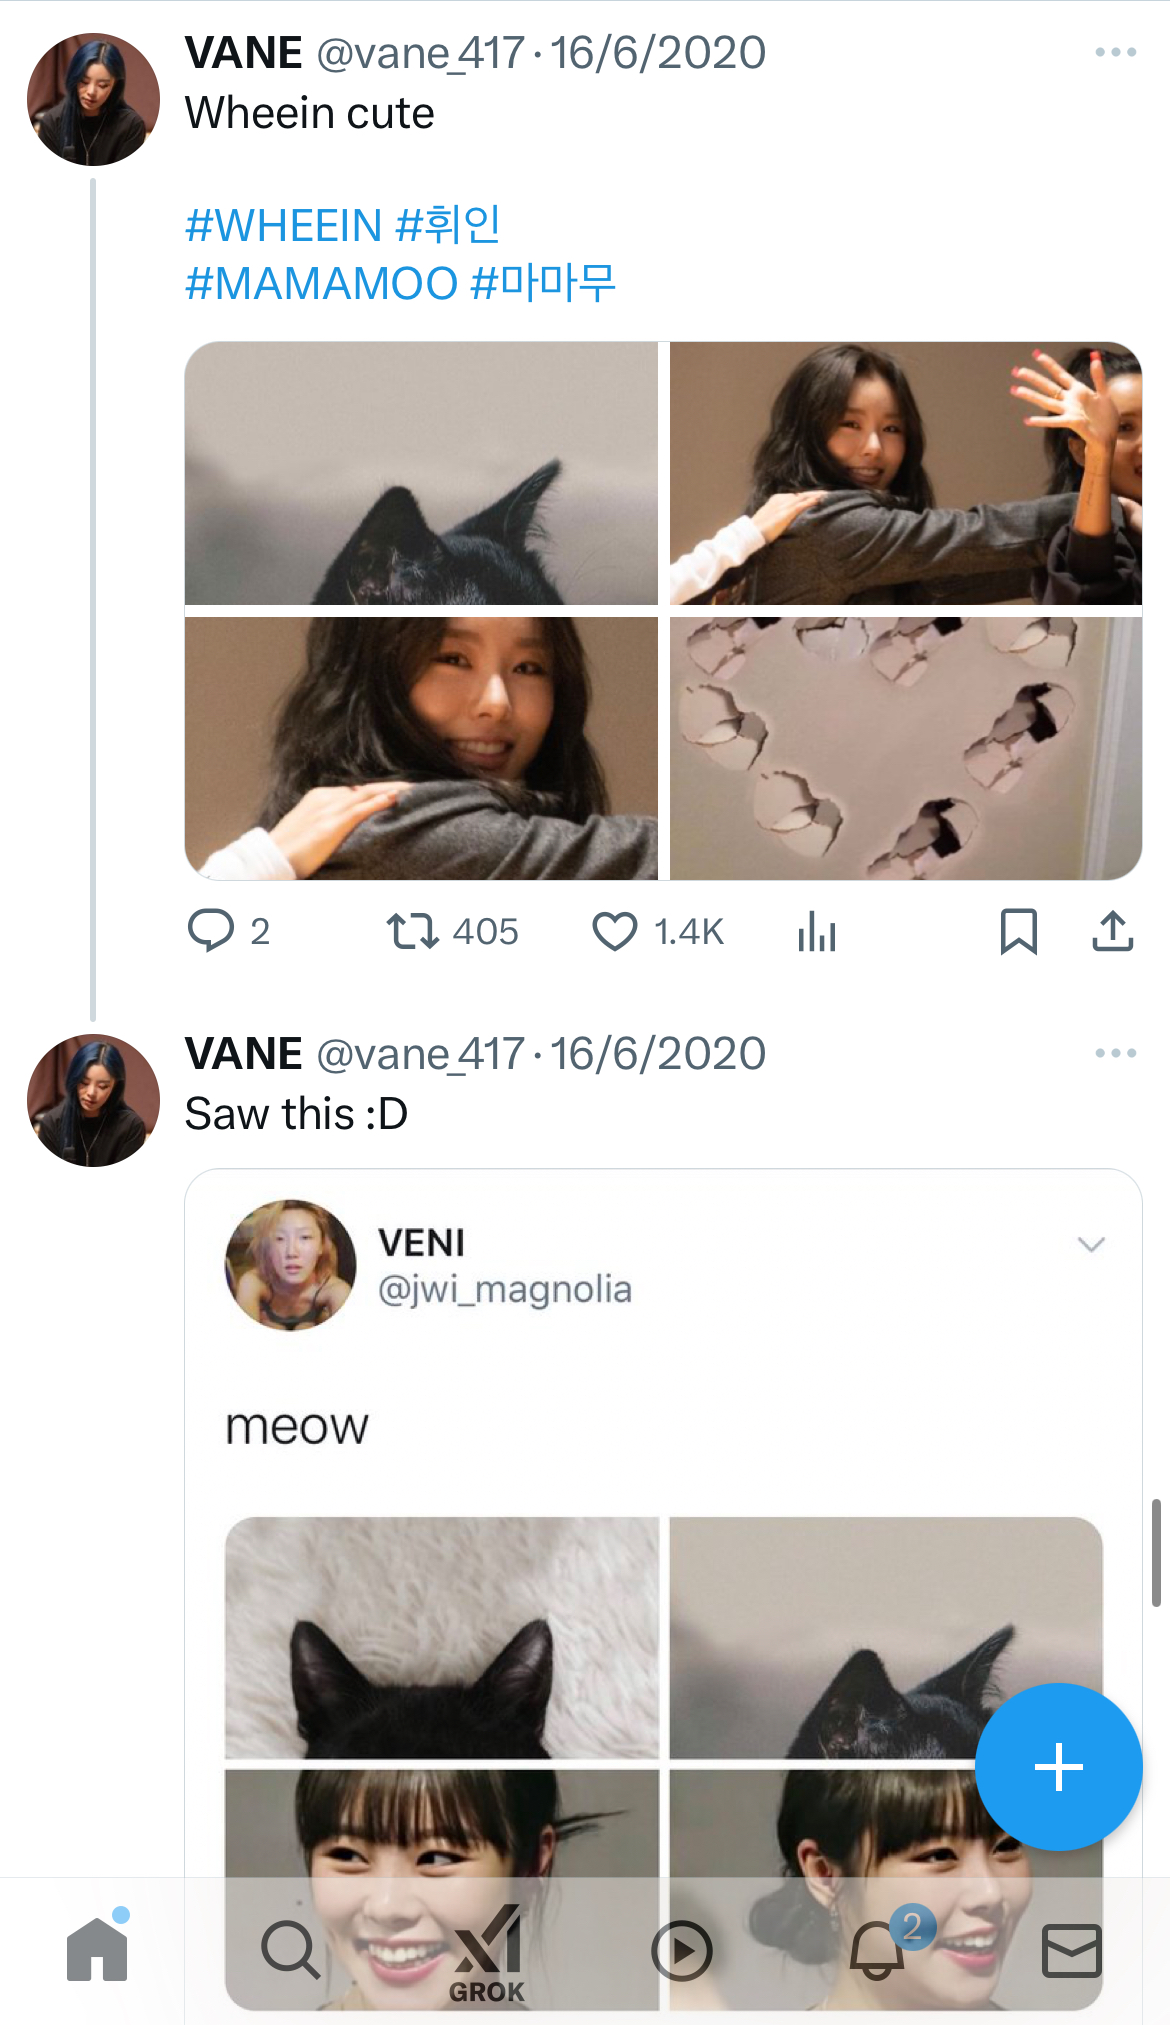Go to the Home tab
Viewport: 1170px width, 2025px height.
click(97, 1949)
